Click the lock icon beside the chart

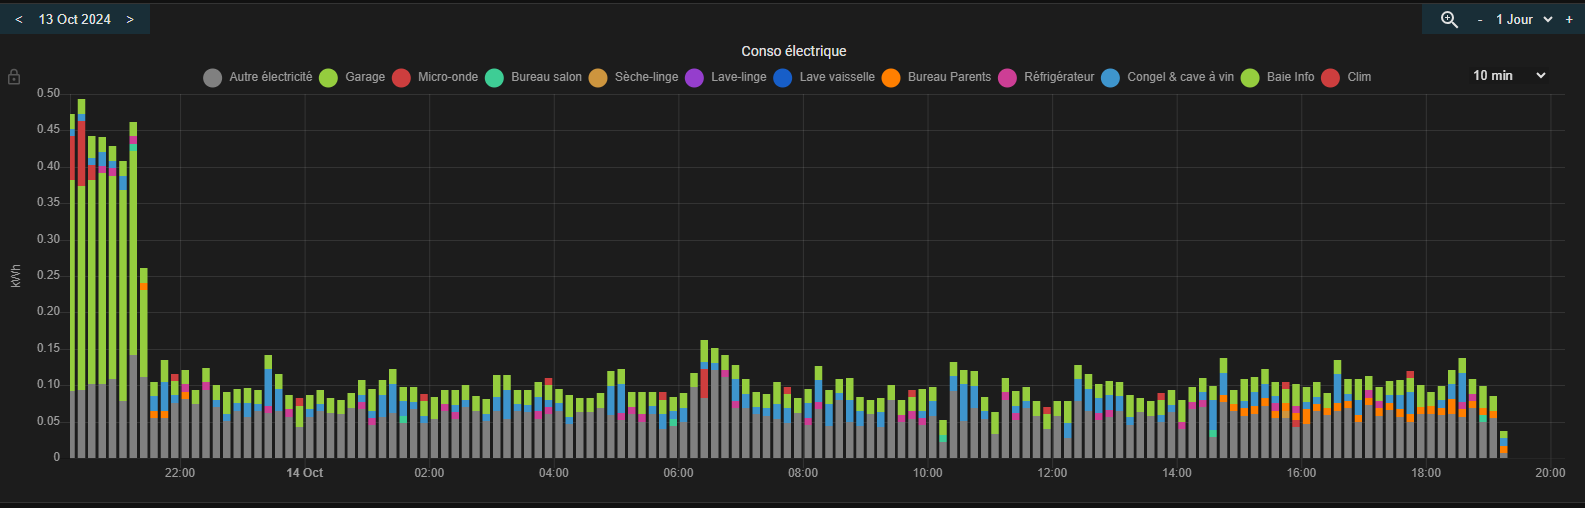pyautogui.click(x=14, y=77)
